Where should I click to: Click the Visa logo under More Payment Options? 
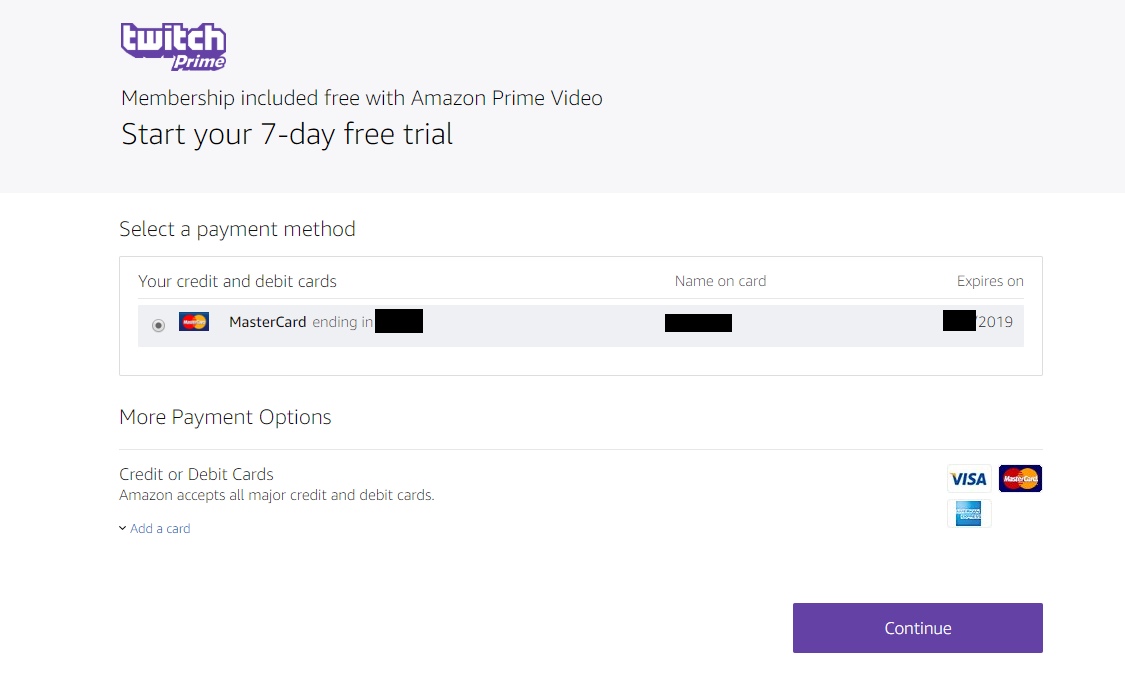point(968,479)
